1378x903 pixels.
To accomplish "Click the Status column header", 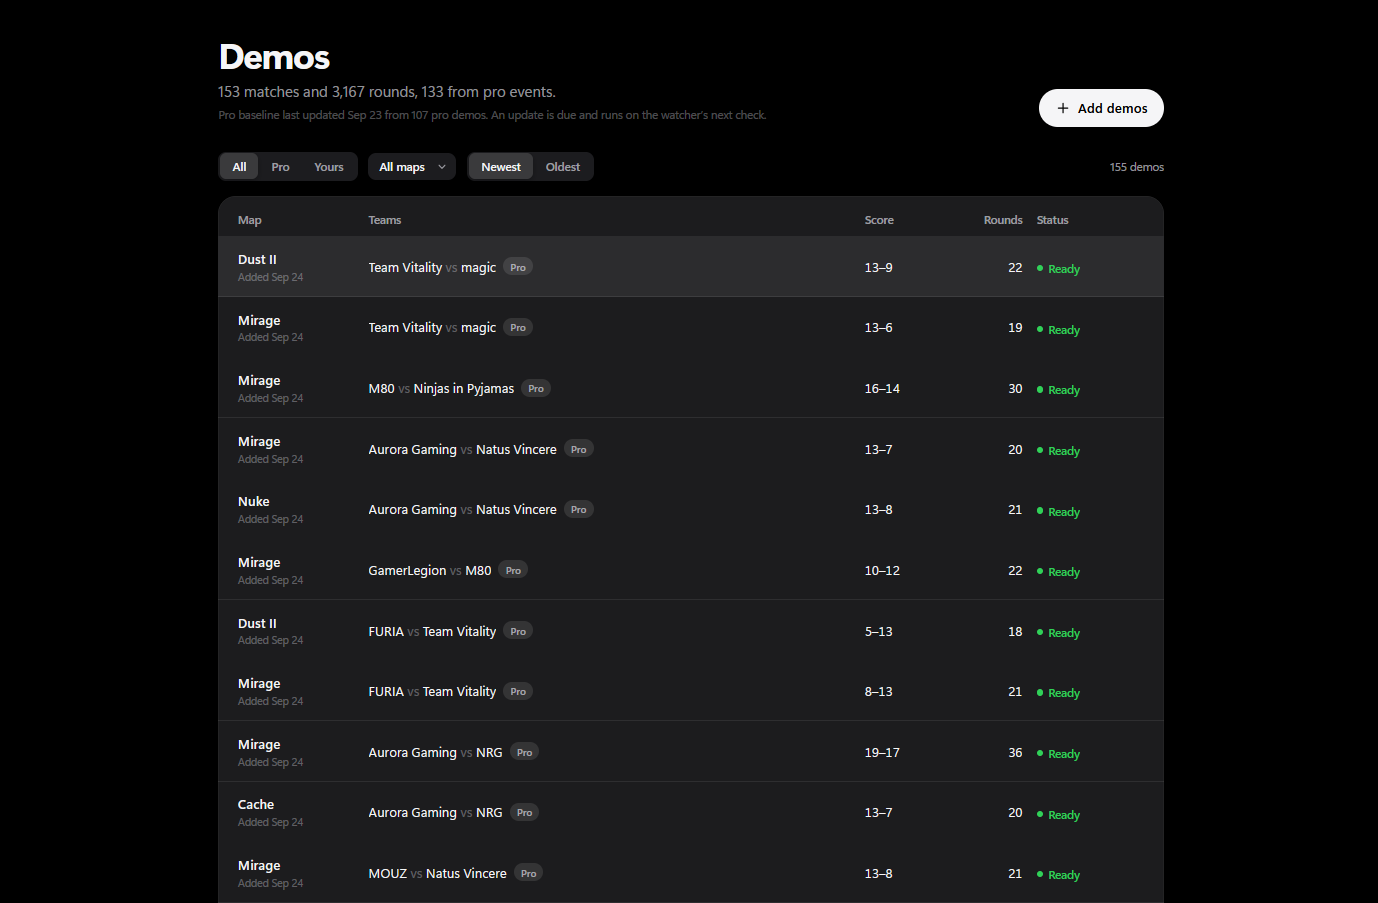I will pyautogui.click(x=1052, y=220).
